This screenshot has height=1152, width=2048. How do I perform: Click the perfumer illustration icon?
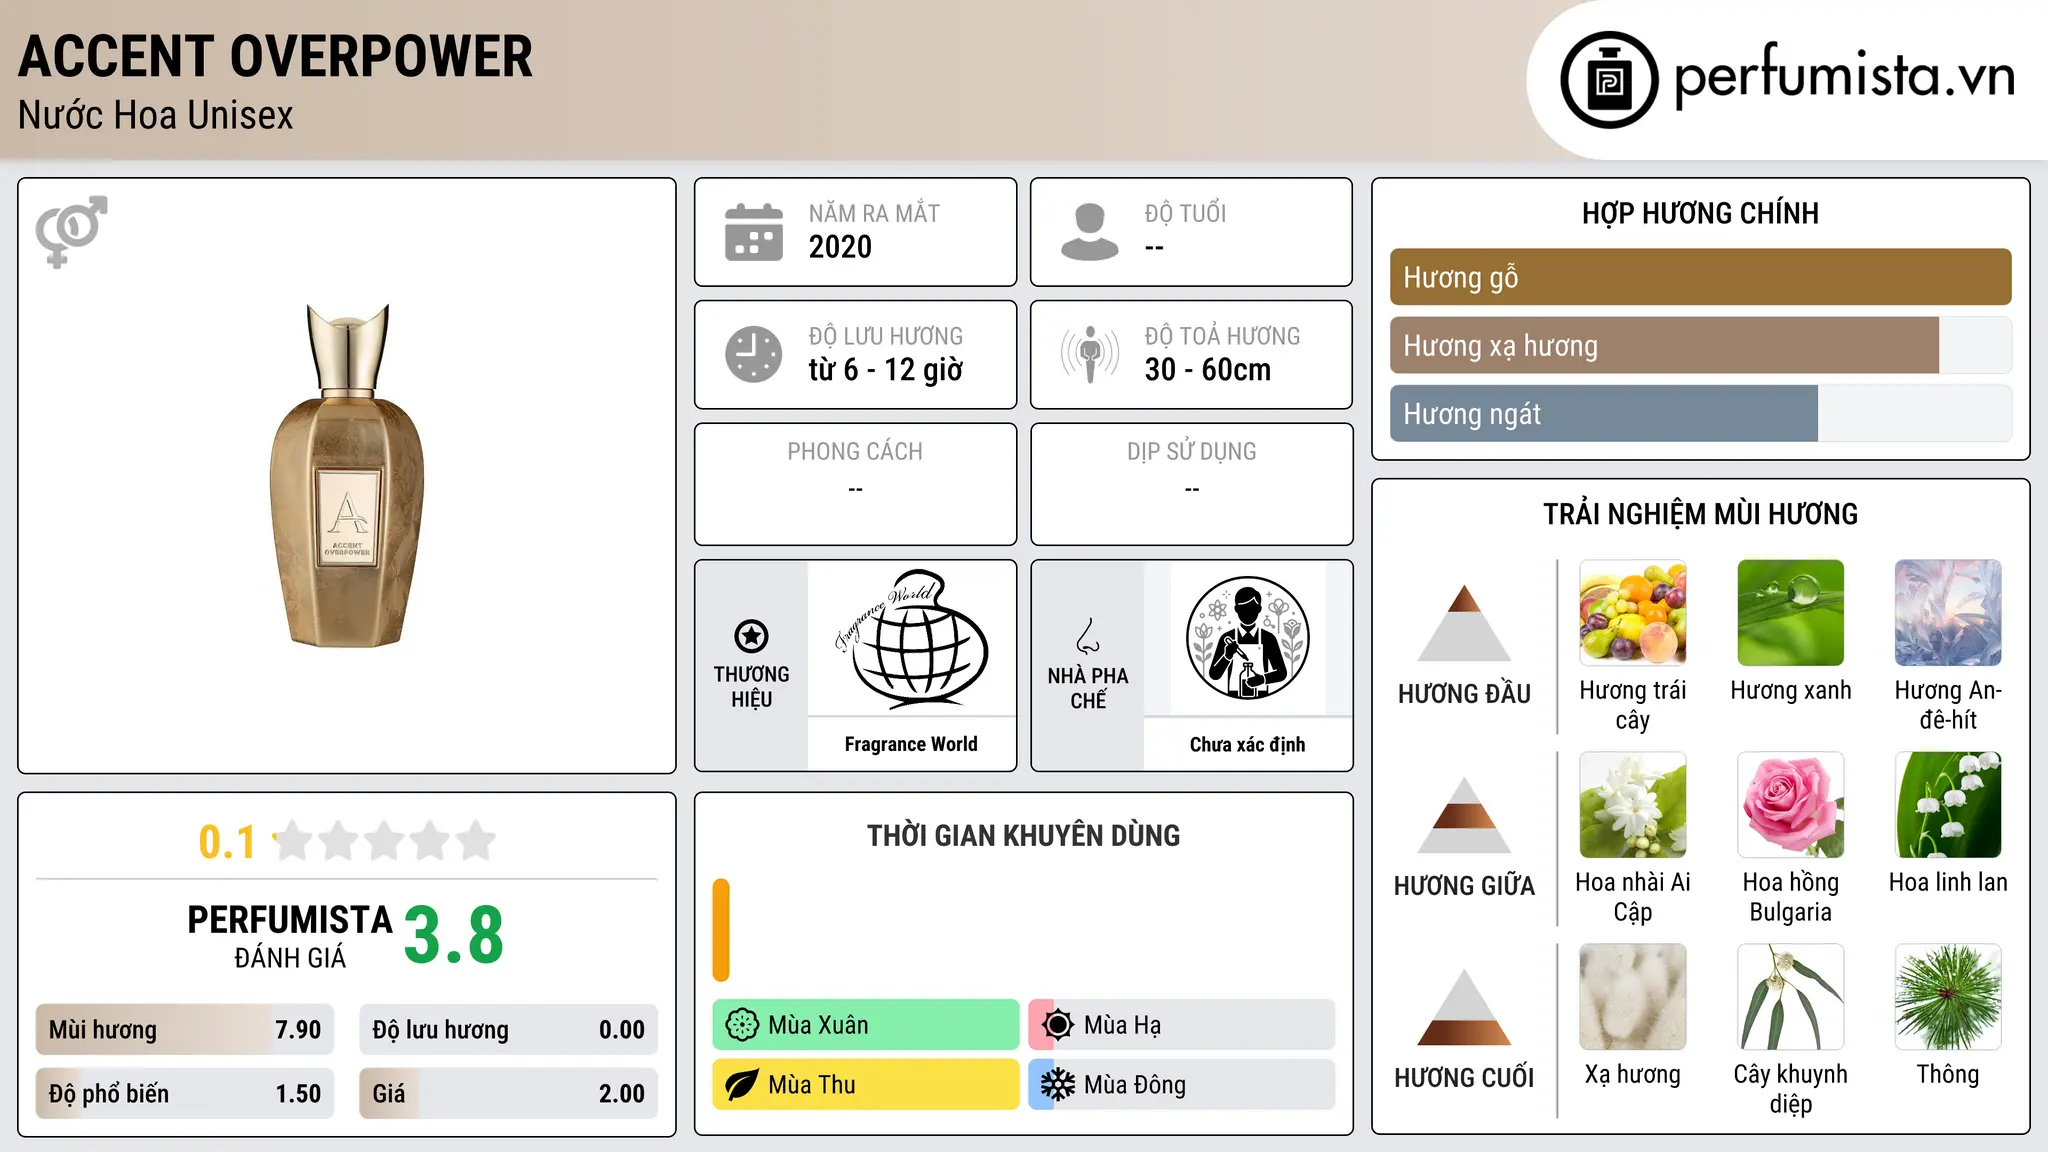click(1248, 638)
